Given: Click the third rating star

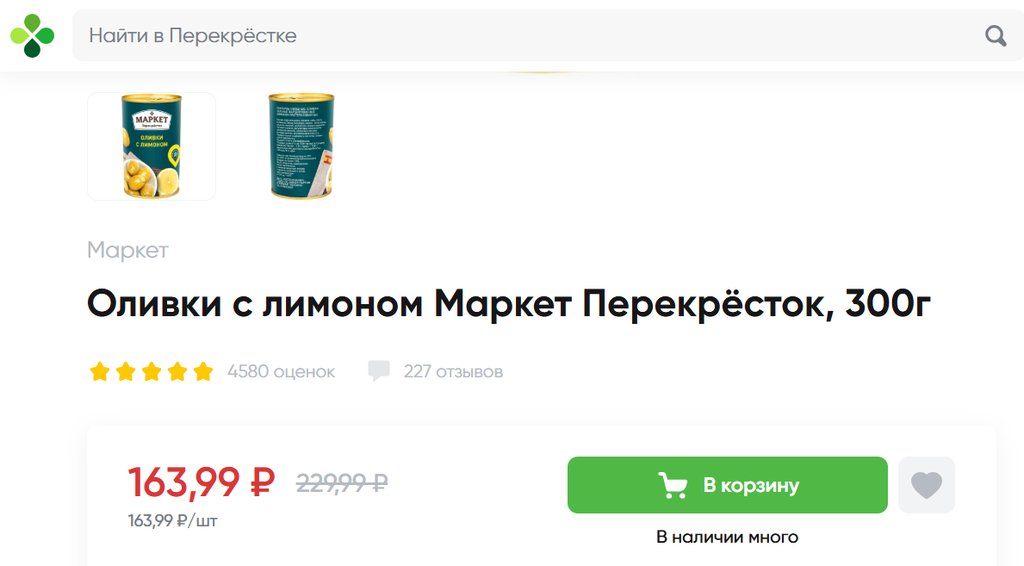Looking at the screenshot, I should pos(152,371).
